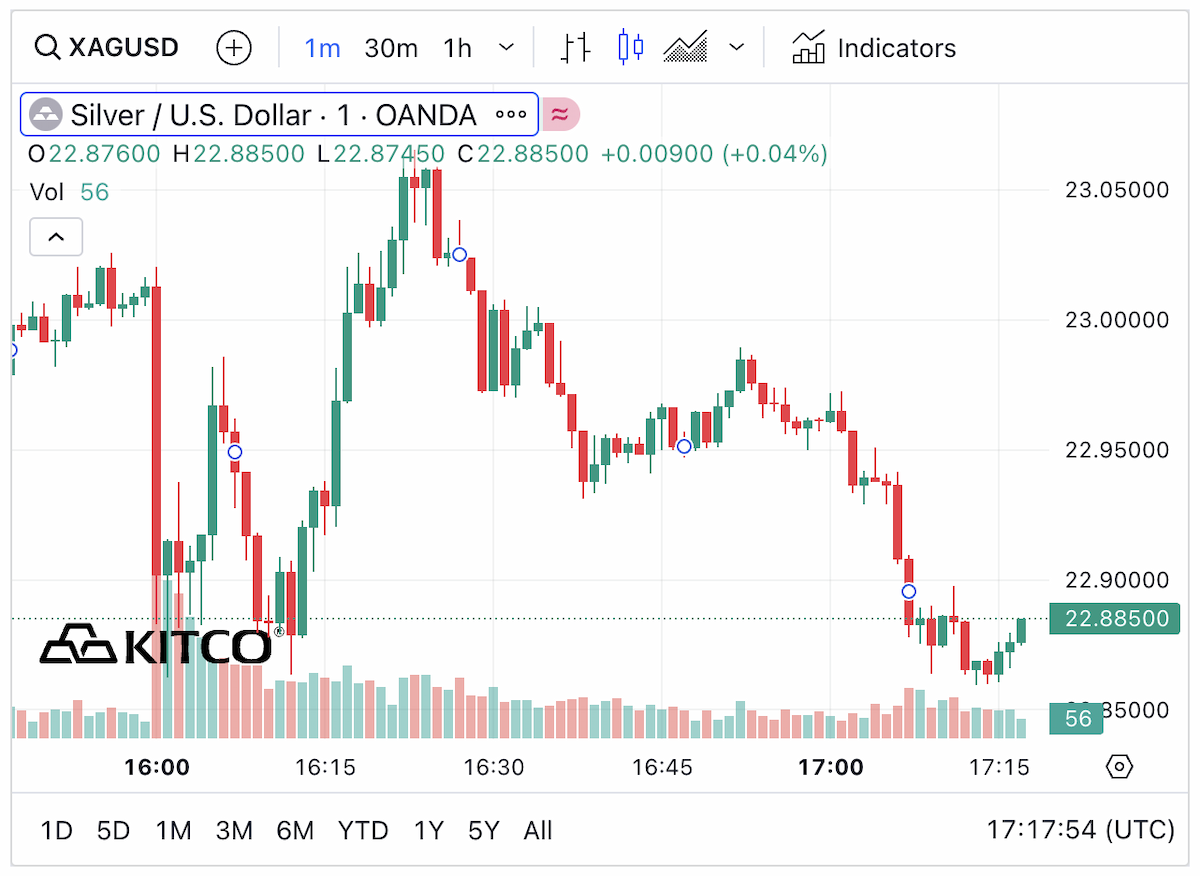
Task: Select the area chart style icon
Action: click(686, 47)
